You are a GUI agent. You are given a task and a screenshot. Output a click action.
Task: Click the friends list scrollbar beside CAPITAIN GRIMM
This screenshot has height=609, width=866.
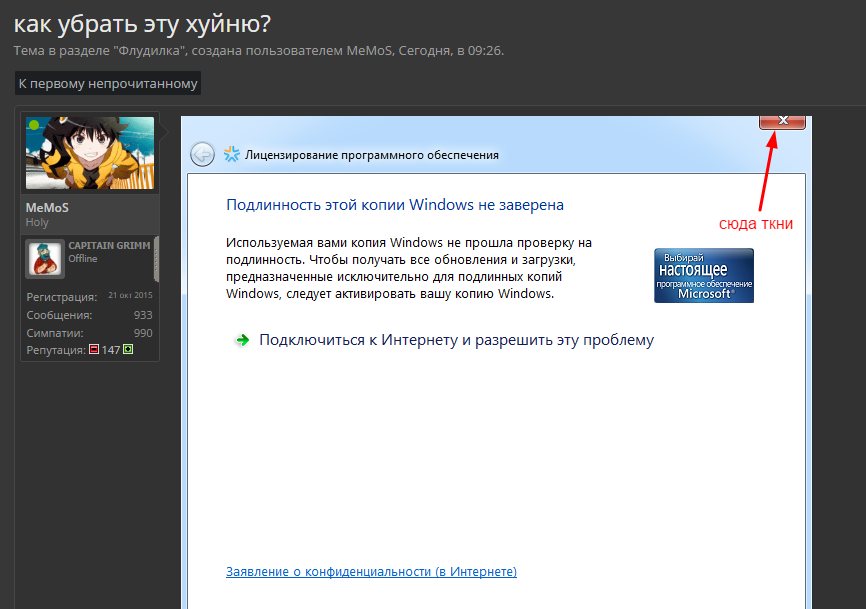(156, 259)
